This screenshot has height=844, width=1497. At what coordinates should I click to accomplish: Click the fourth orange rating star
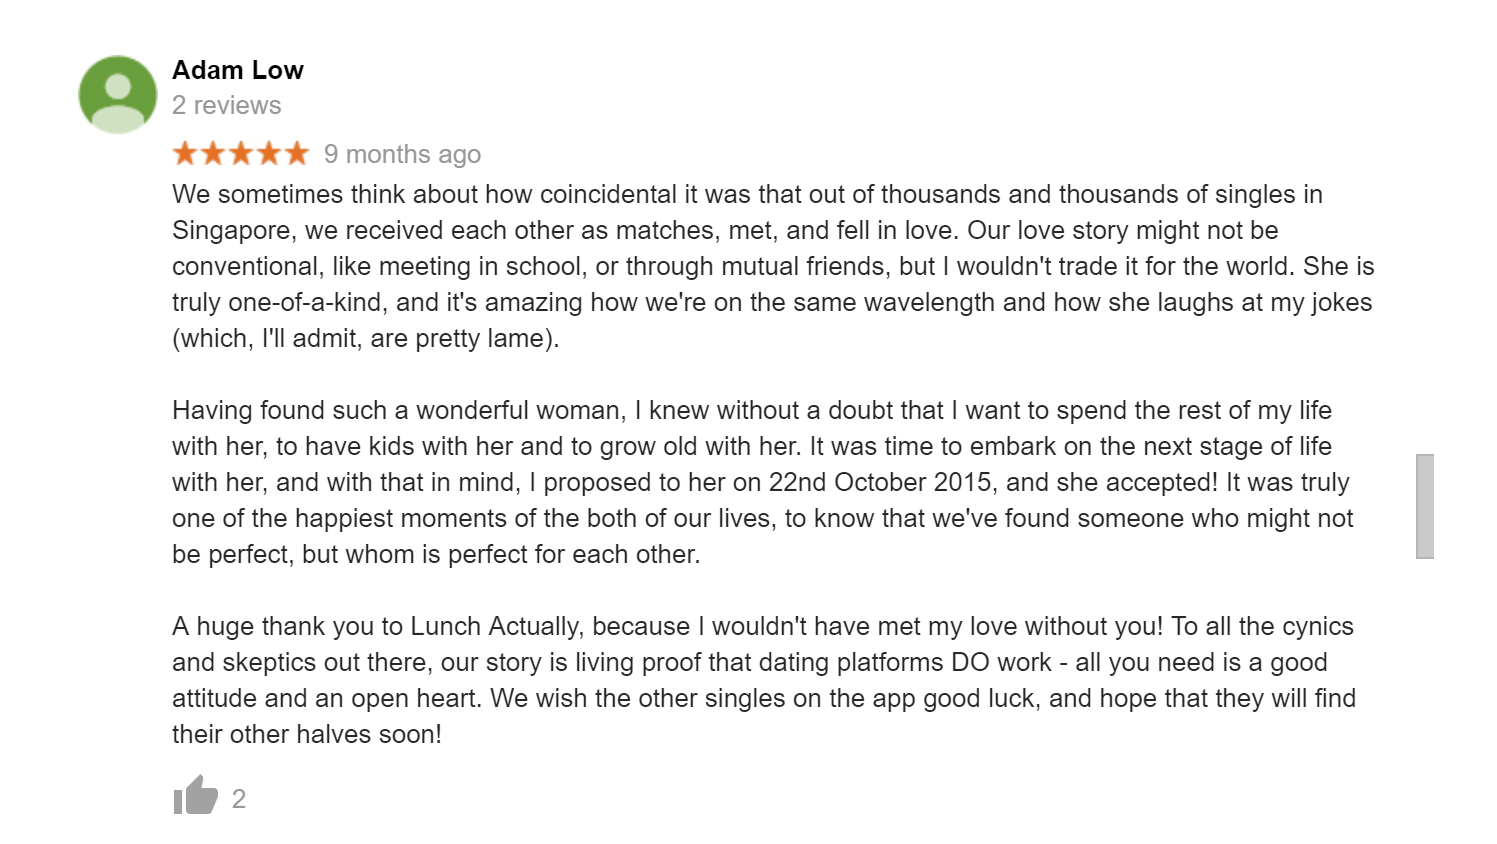(x=269, y=153)
